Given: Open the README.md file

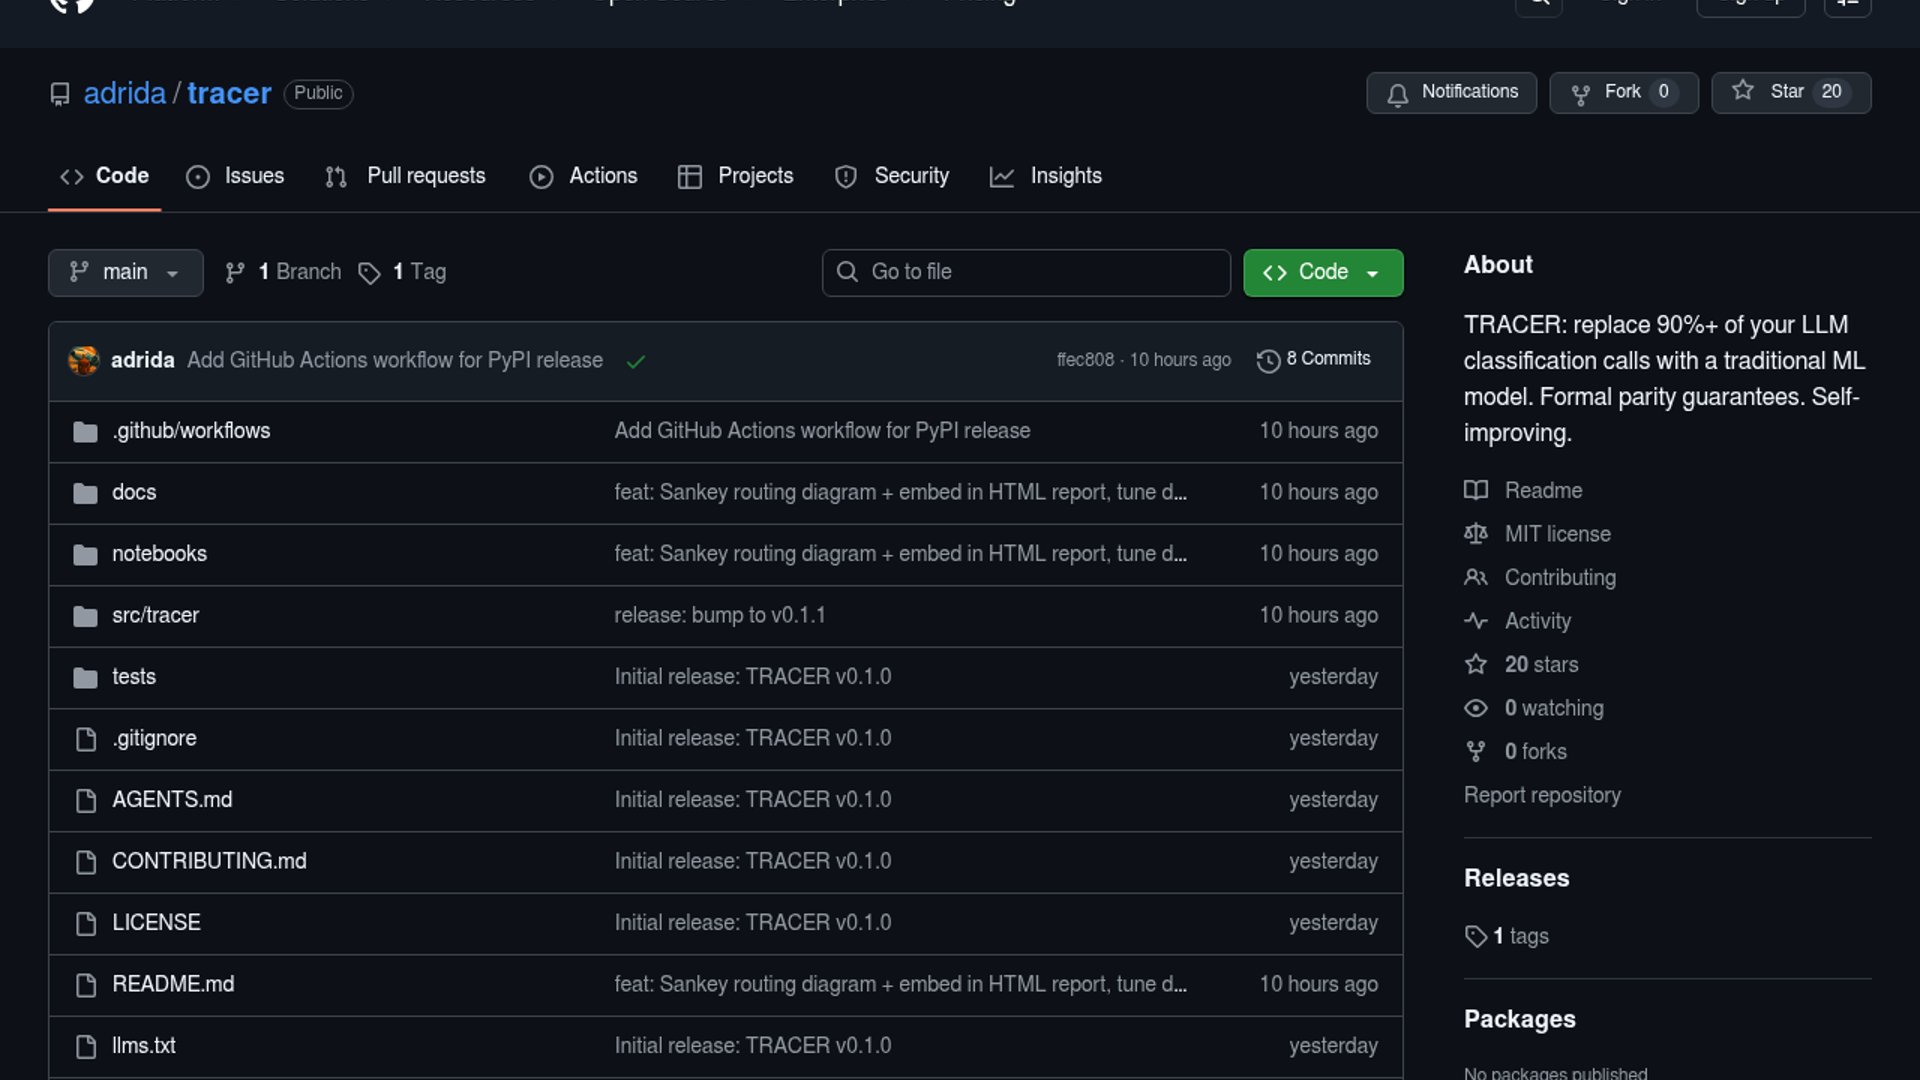Looking at the screenshot, I should 173,984.
